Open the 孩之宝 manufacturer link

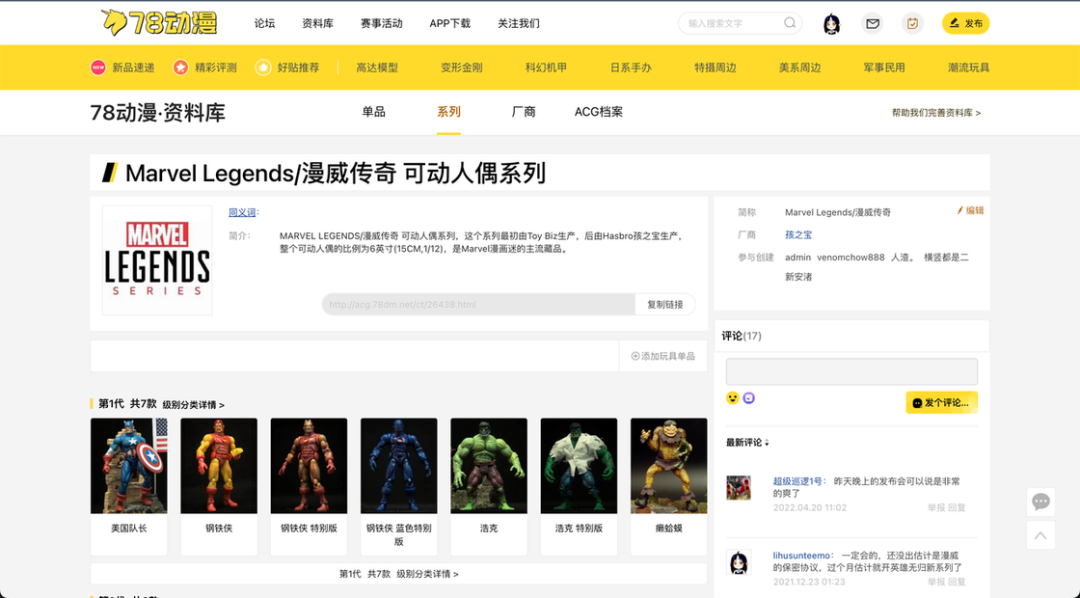(x=798, y=235)
